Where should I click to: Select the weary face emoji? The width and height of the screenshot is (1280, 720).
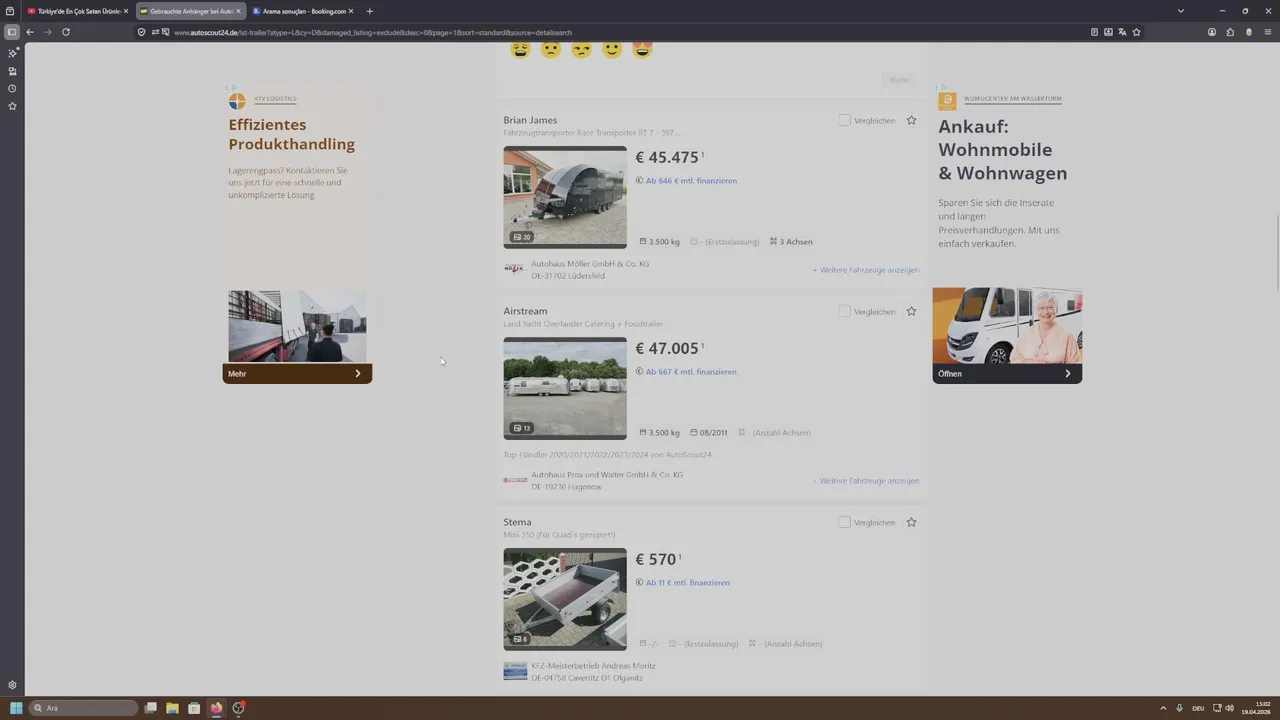pyautogui.click(x=520, y=49)
